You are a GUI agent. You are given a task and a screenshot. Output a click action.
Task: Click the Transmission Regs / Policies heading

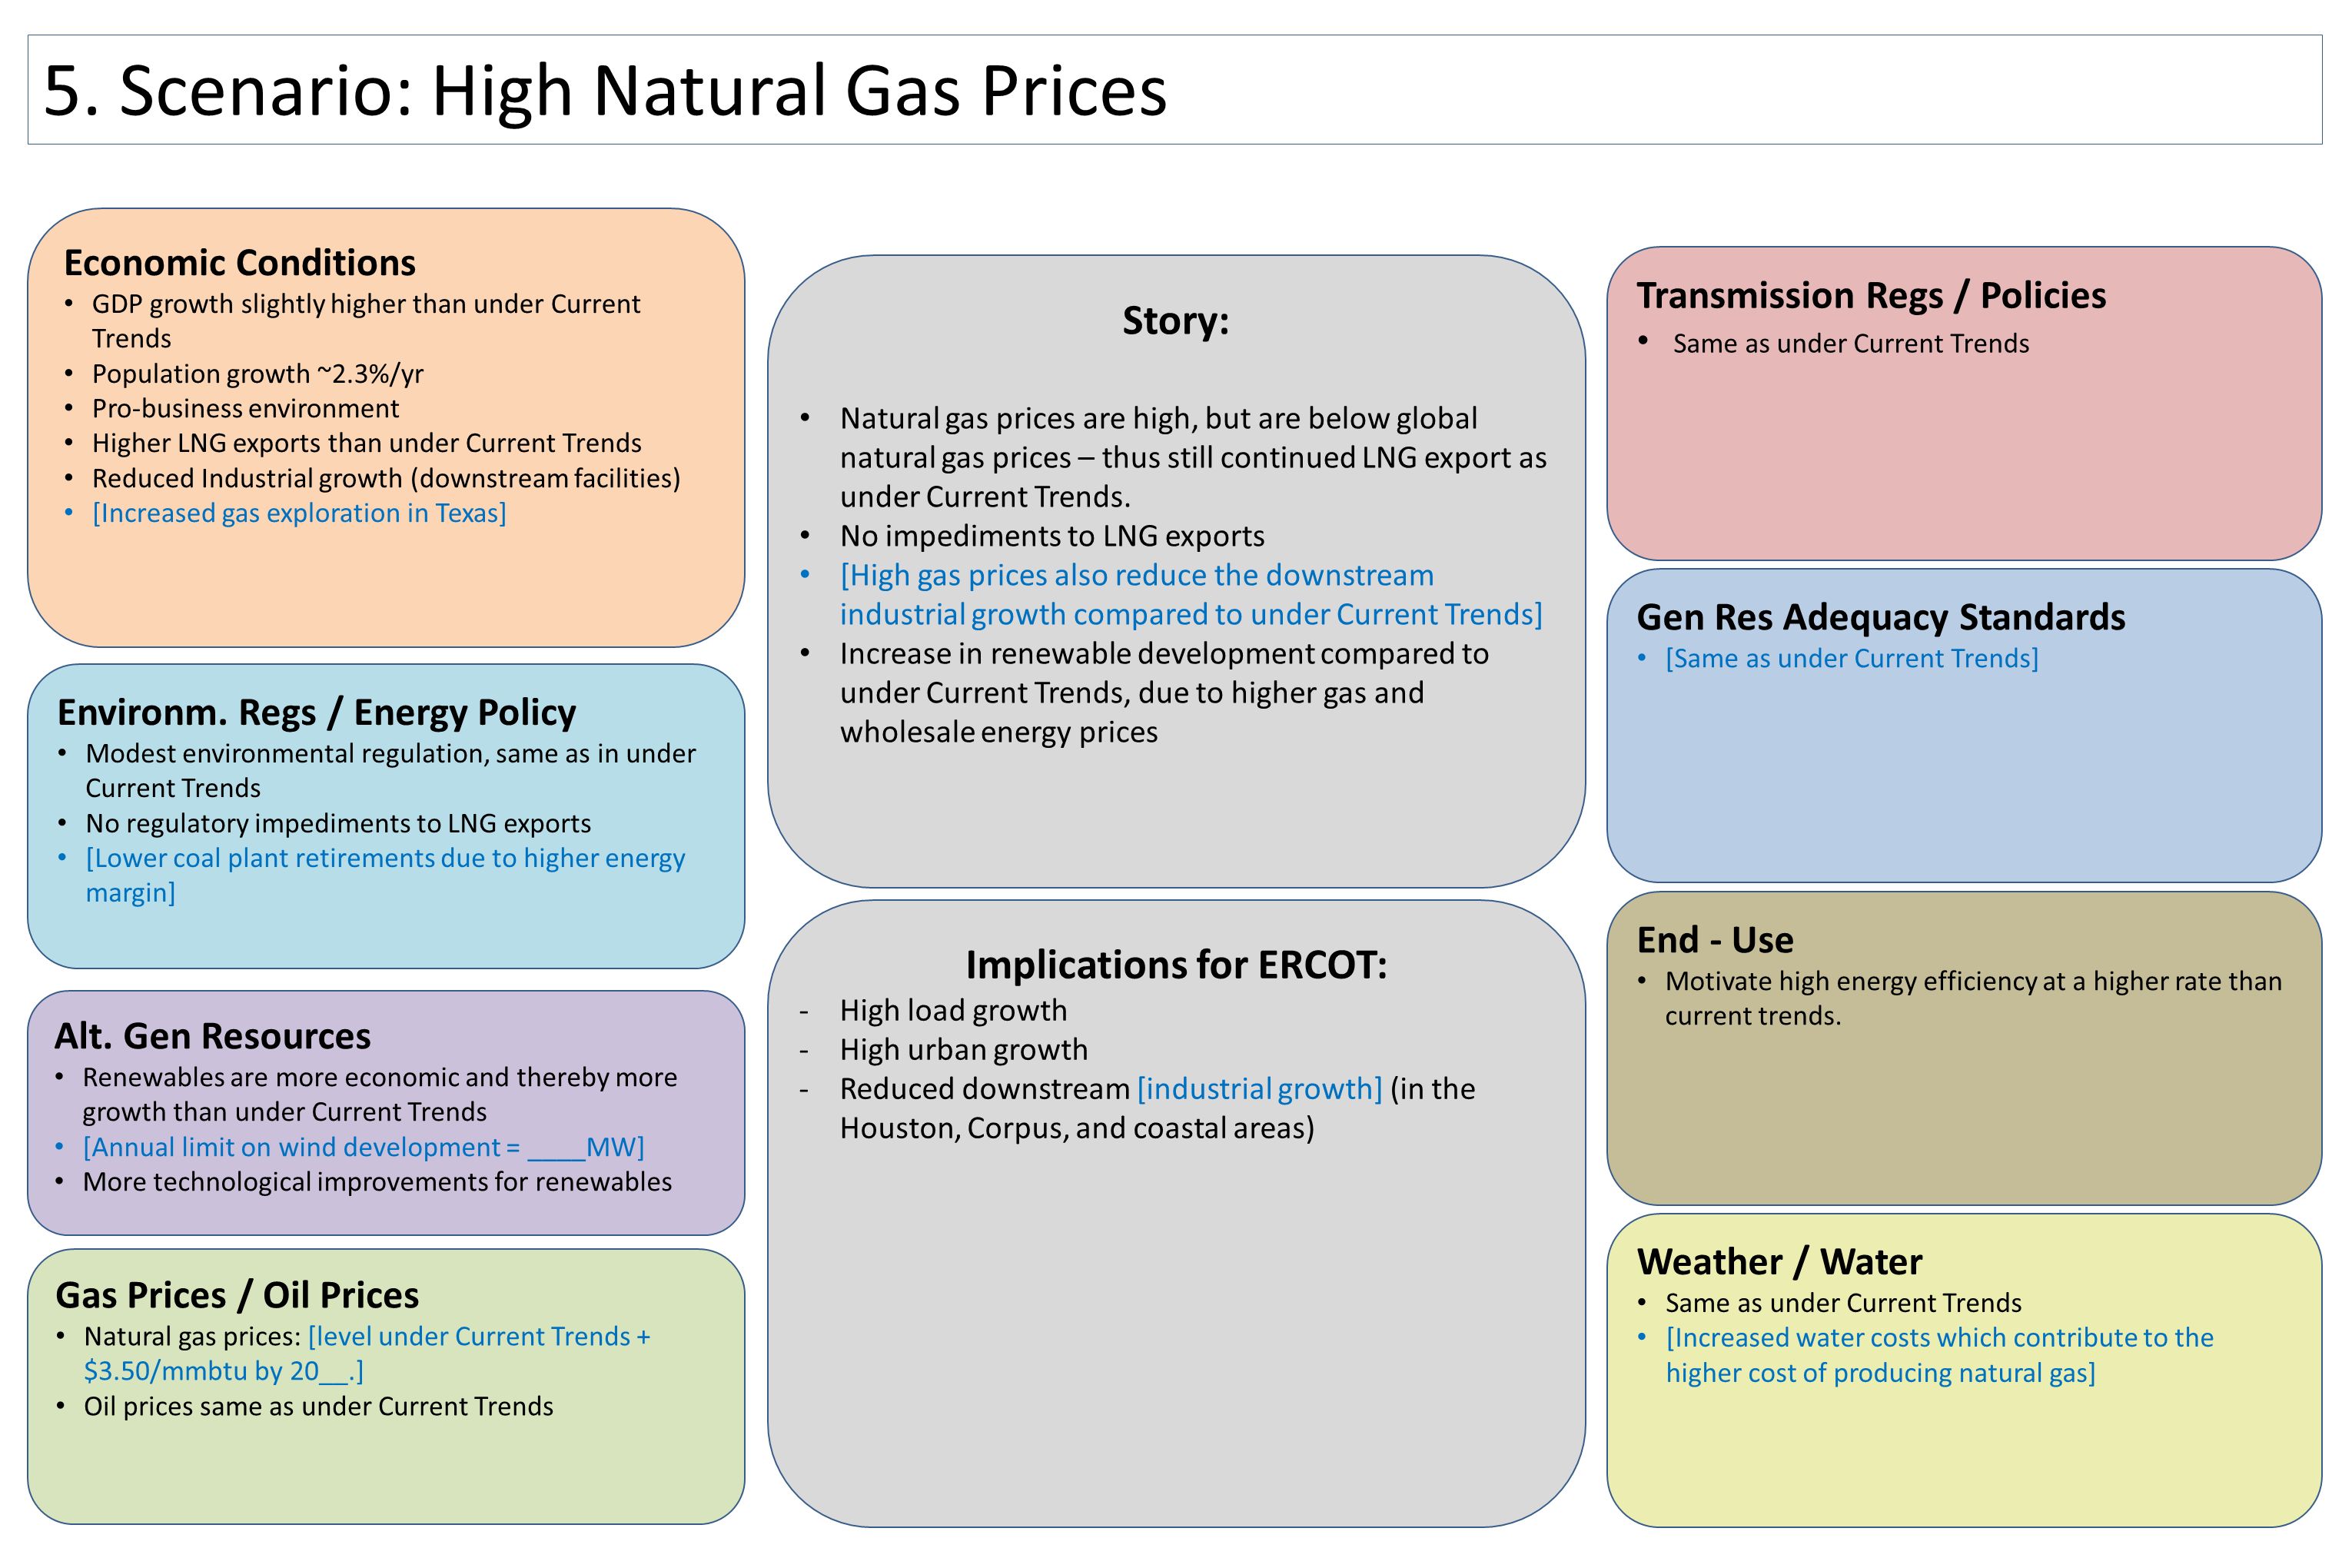(1871, 296)
